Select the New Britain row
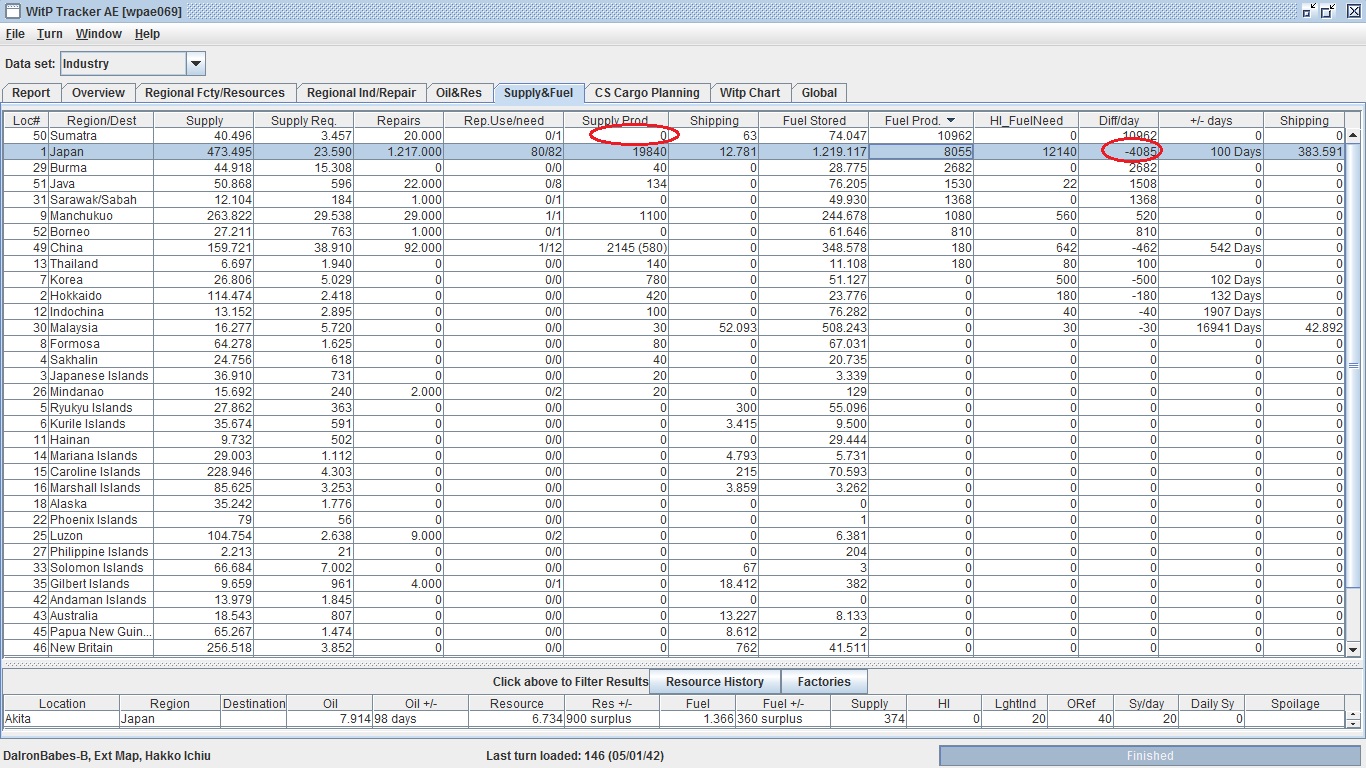This screenshot has width=1366, height=768. pos(674,648)
